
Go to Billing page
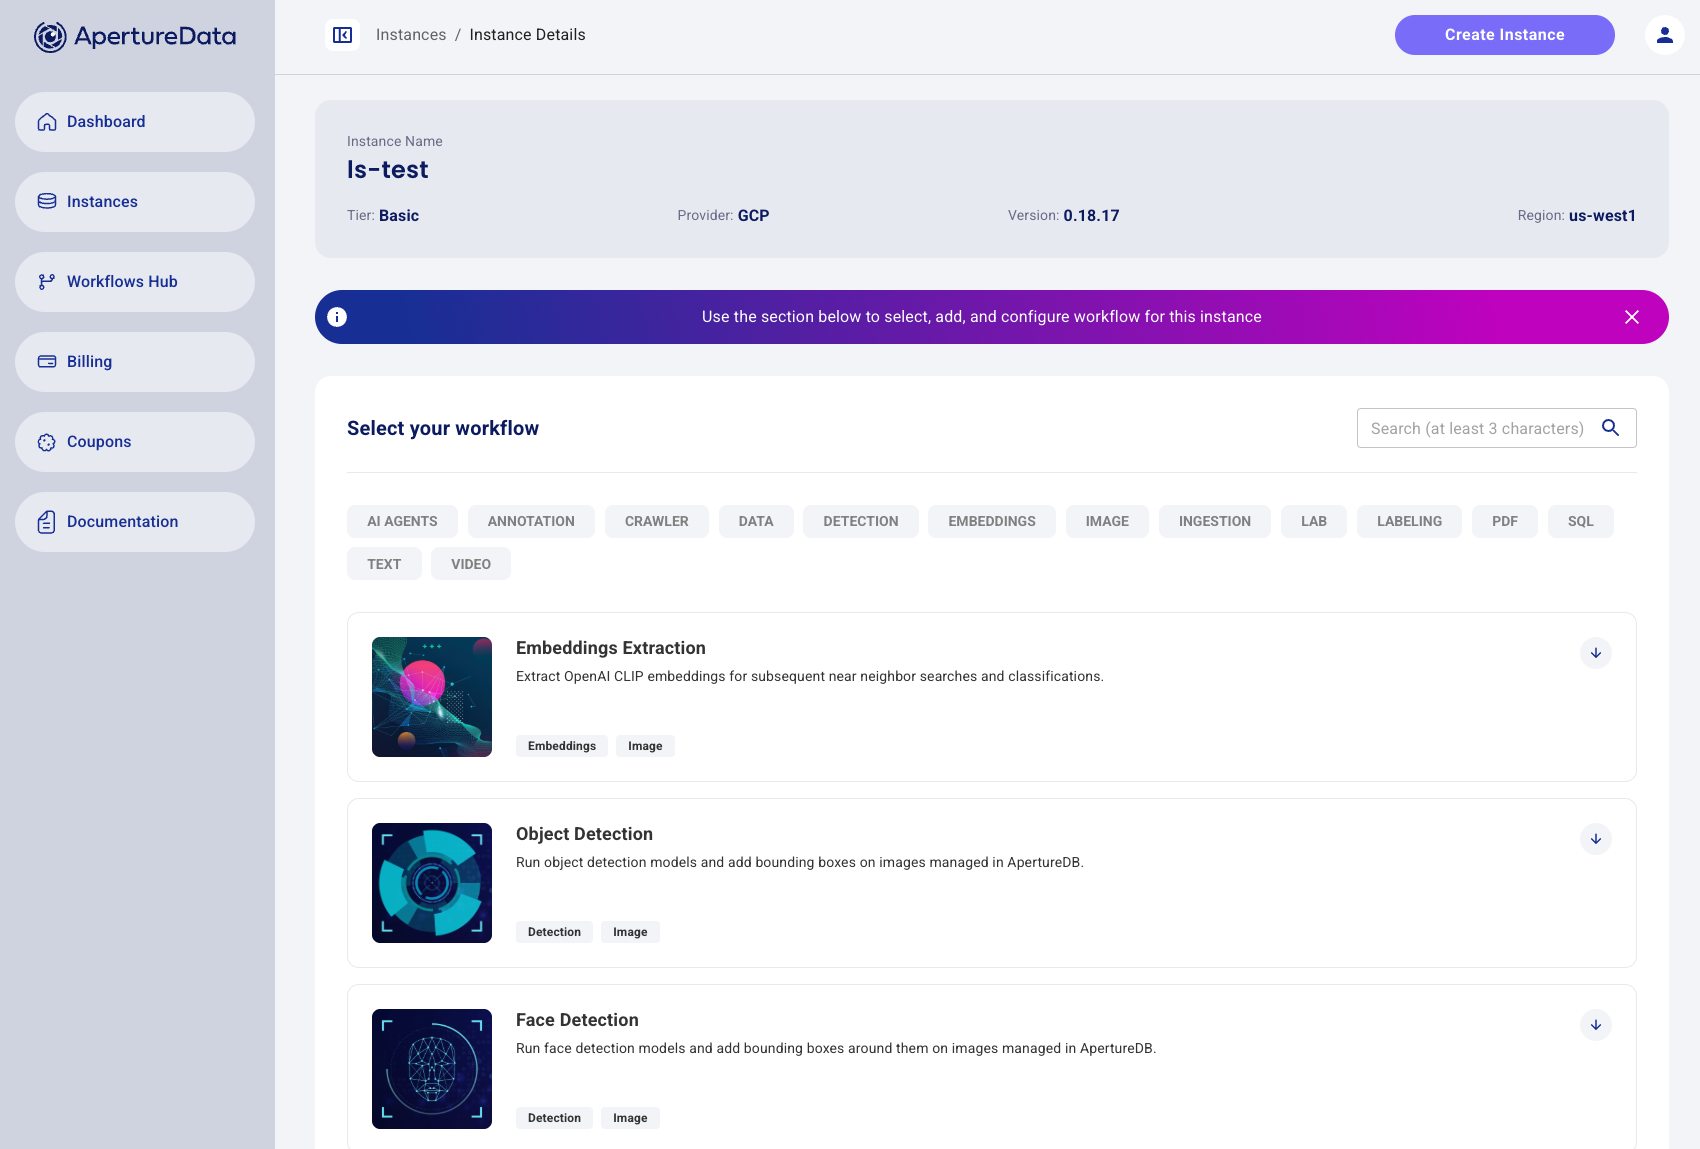[x=135, y=362]
